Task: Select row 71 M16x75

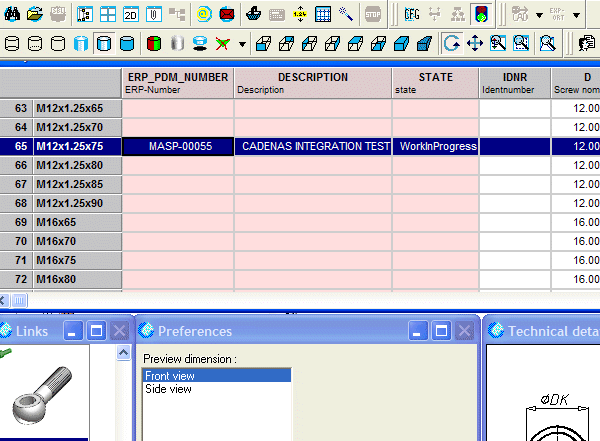Action: [61, 260]
